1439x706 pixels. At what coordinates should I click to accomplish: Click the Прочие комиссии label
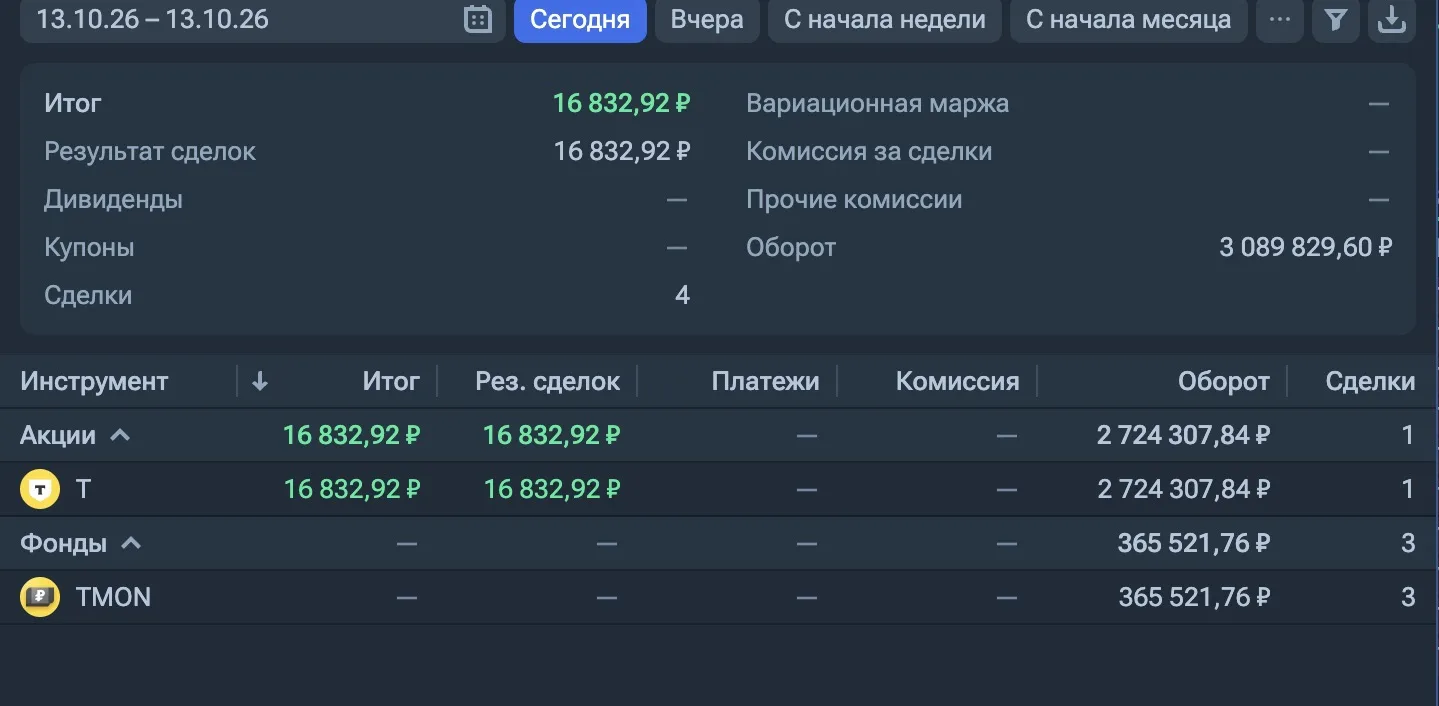click(854, 199)
